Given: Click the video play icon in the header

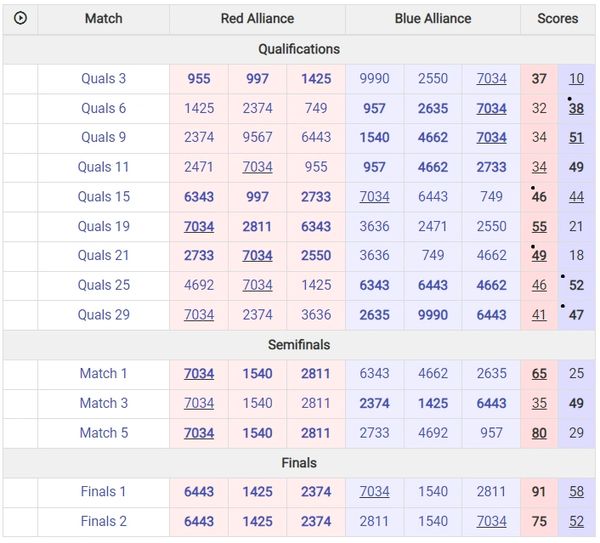Looking at the screenshot, I should click(x=20, y=18).
